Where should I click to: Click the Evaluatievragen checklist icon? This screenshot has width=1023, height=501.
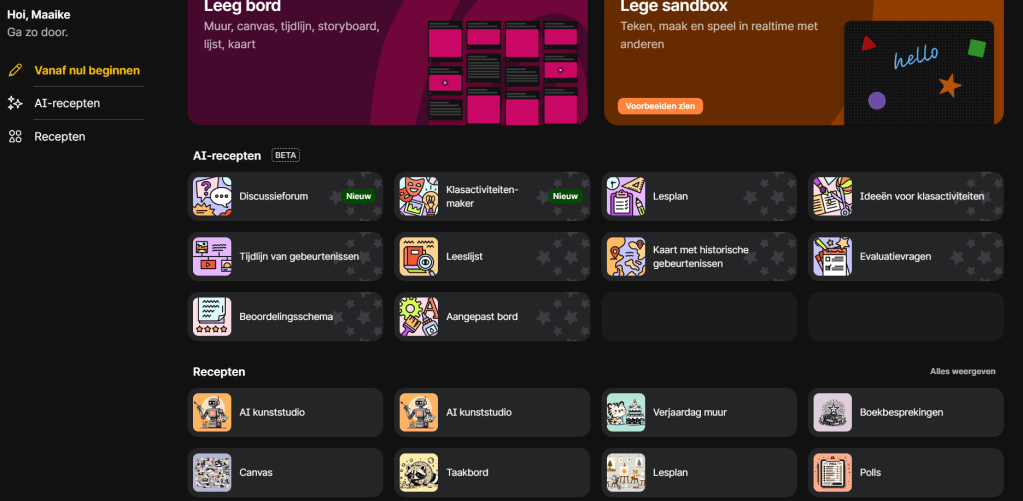click(x=832, y=256)
